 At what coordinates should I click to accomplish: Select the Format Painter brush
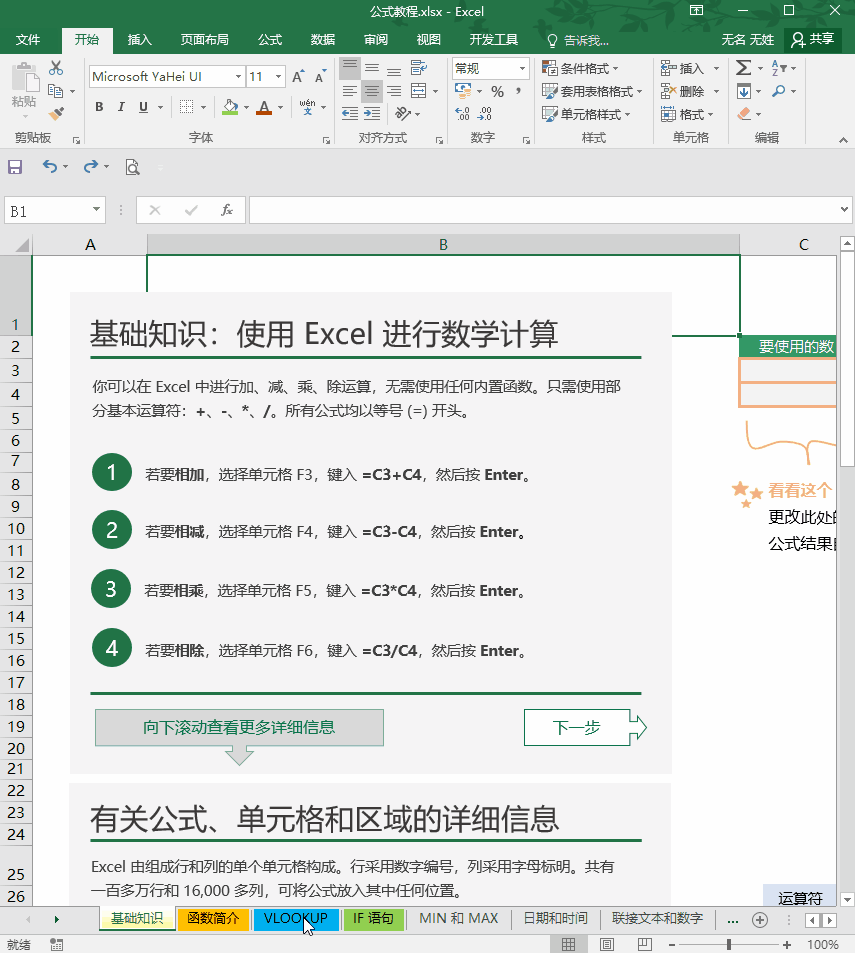point(56,113)
